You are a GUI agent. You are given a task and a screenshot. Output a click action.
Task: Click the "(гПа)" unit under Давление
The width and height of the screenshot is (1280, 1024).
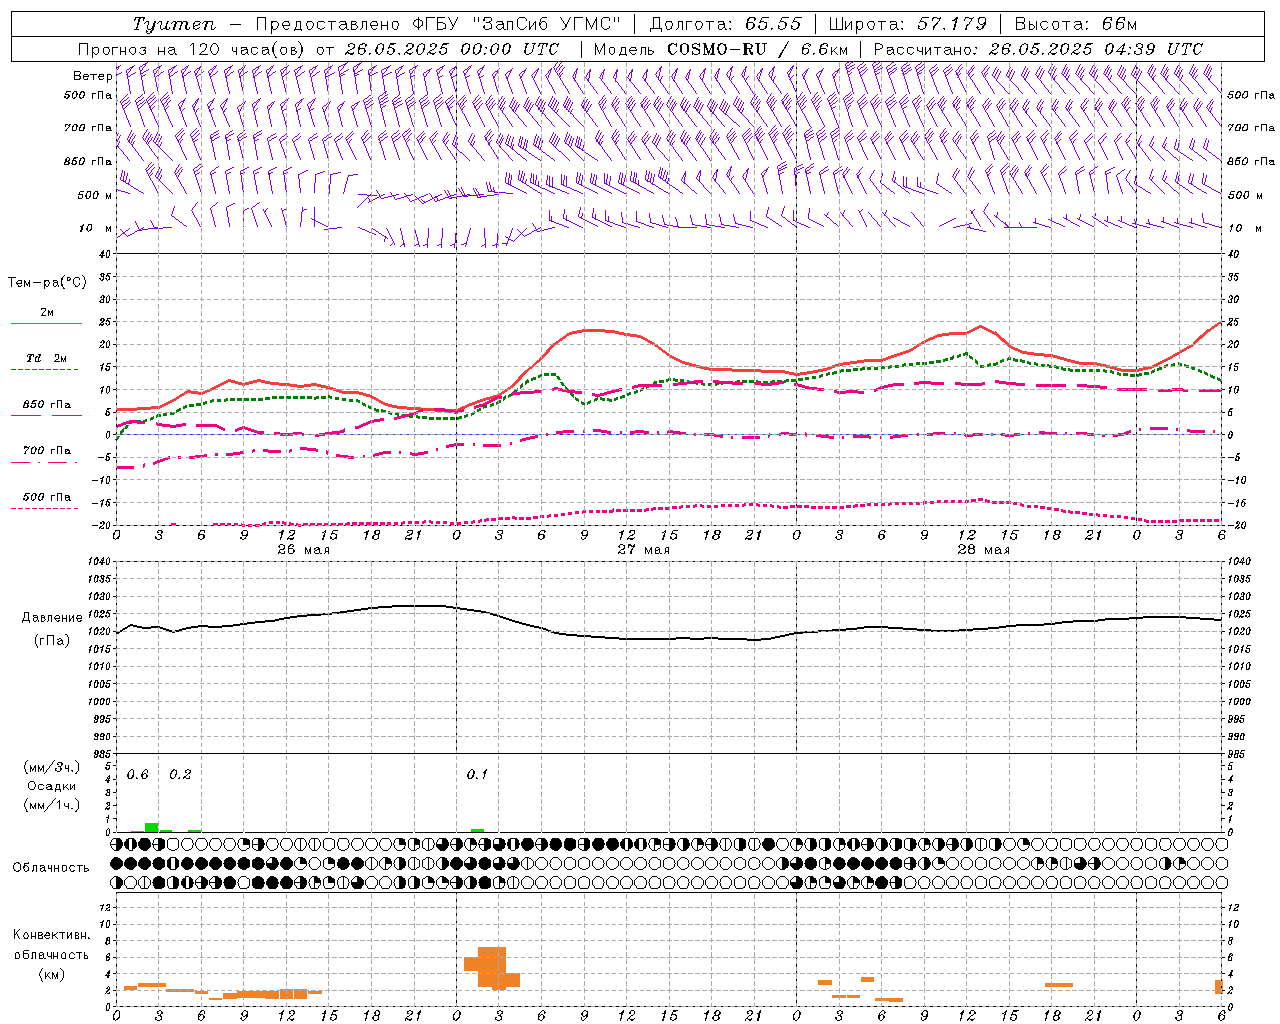coord(52,640)
